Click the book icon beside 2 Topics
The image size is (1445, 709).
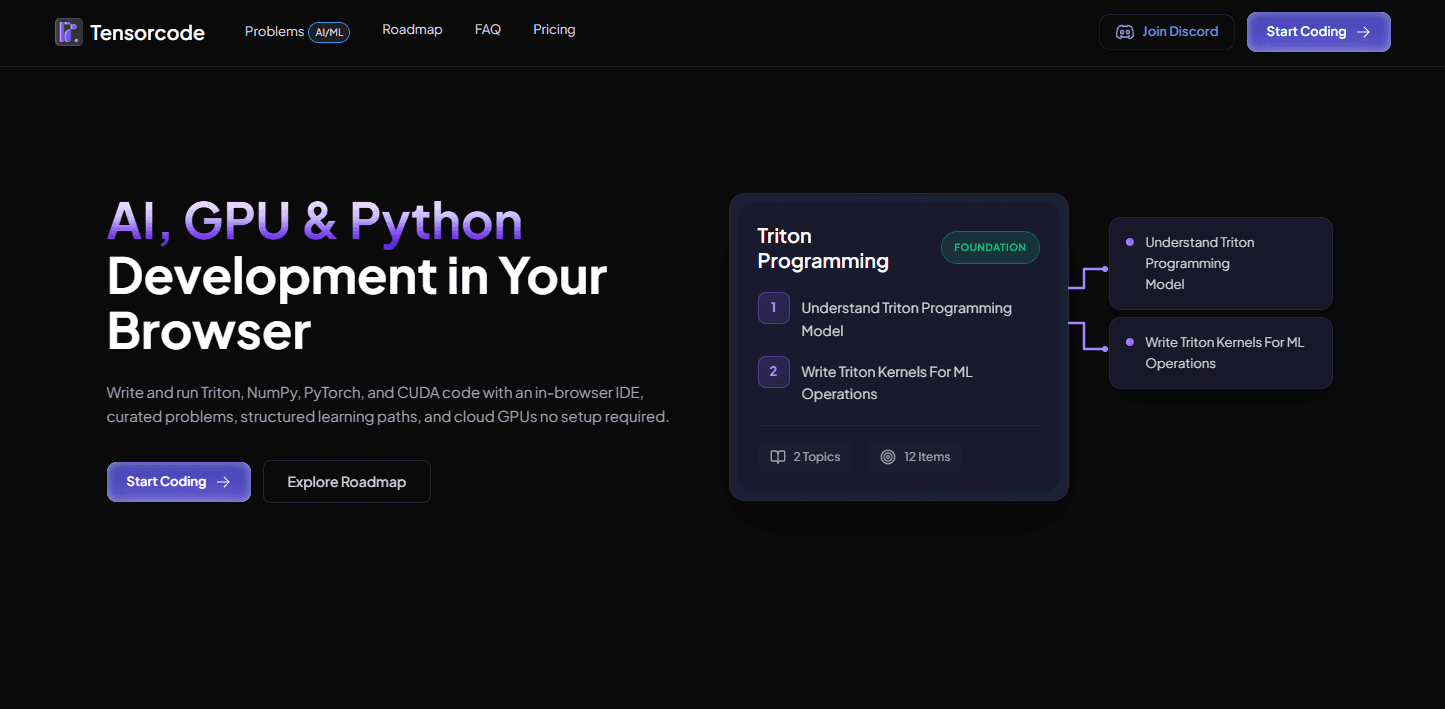point(778,457)
